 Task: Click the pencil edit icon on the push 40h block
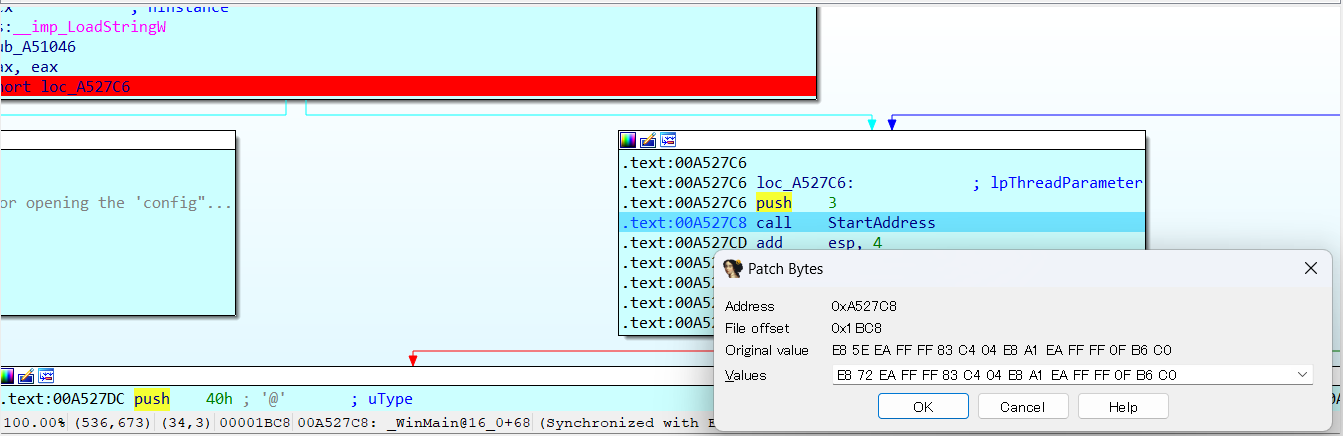tap(26, 376)
